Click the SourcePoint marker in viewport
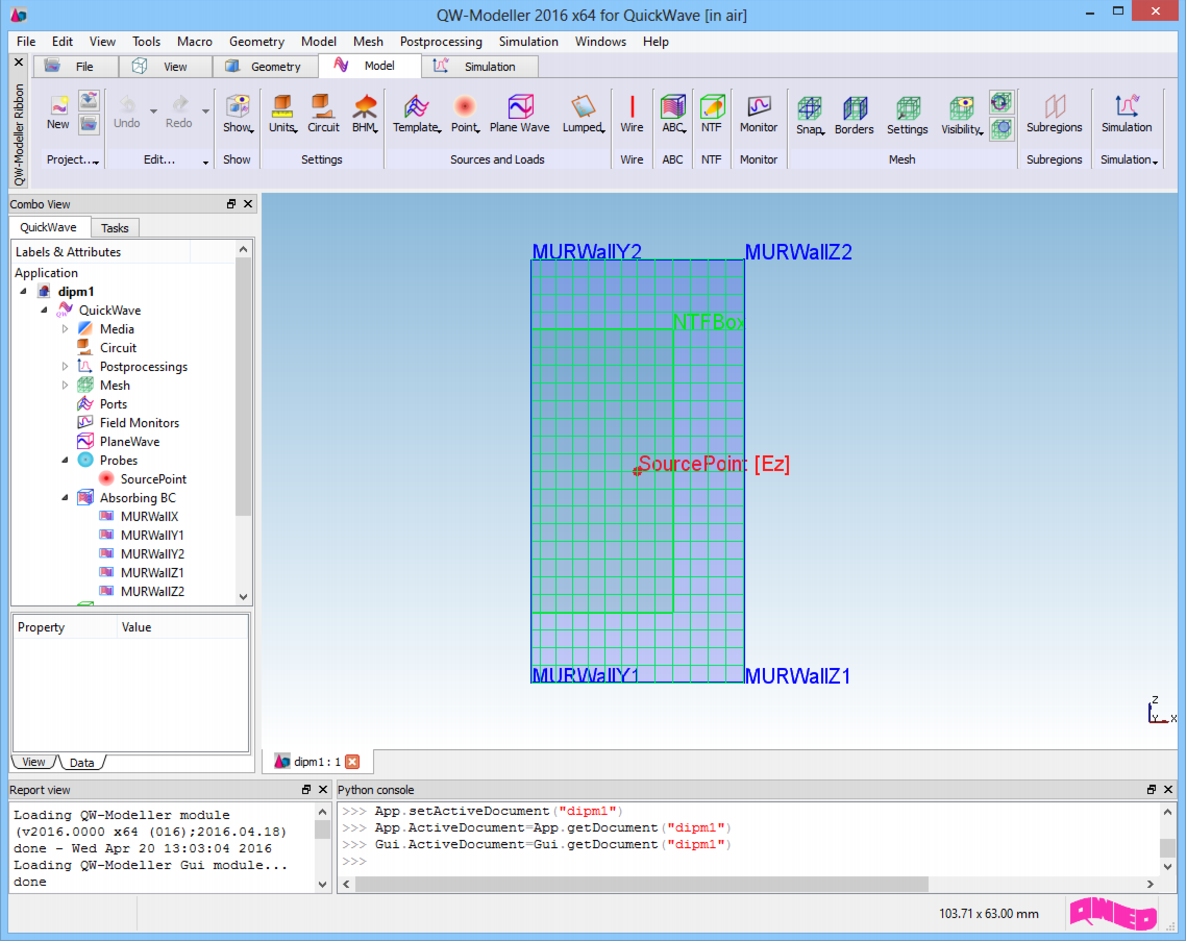 (x=637, y=471)
